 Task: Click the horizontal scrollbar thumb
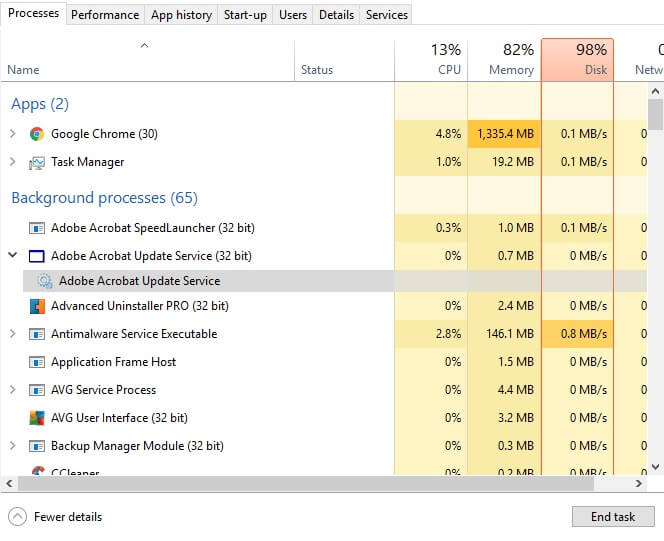click(x=306, y=483)
